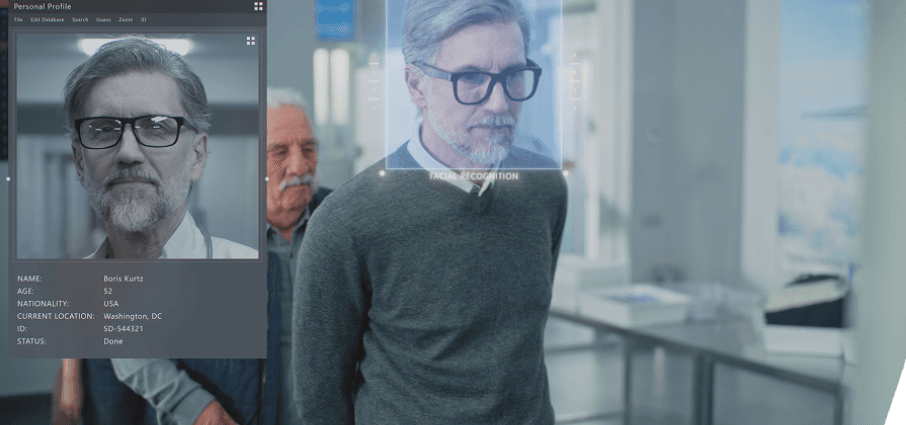The height and width of the screenshot is (425, 906).
Task: Click the grid icon in Personal Profile title bar
Action: click(x=259, y=6)
